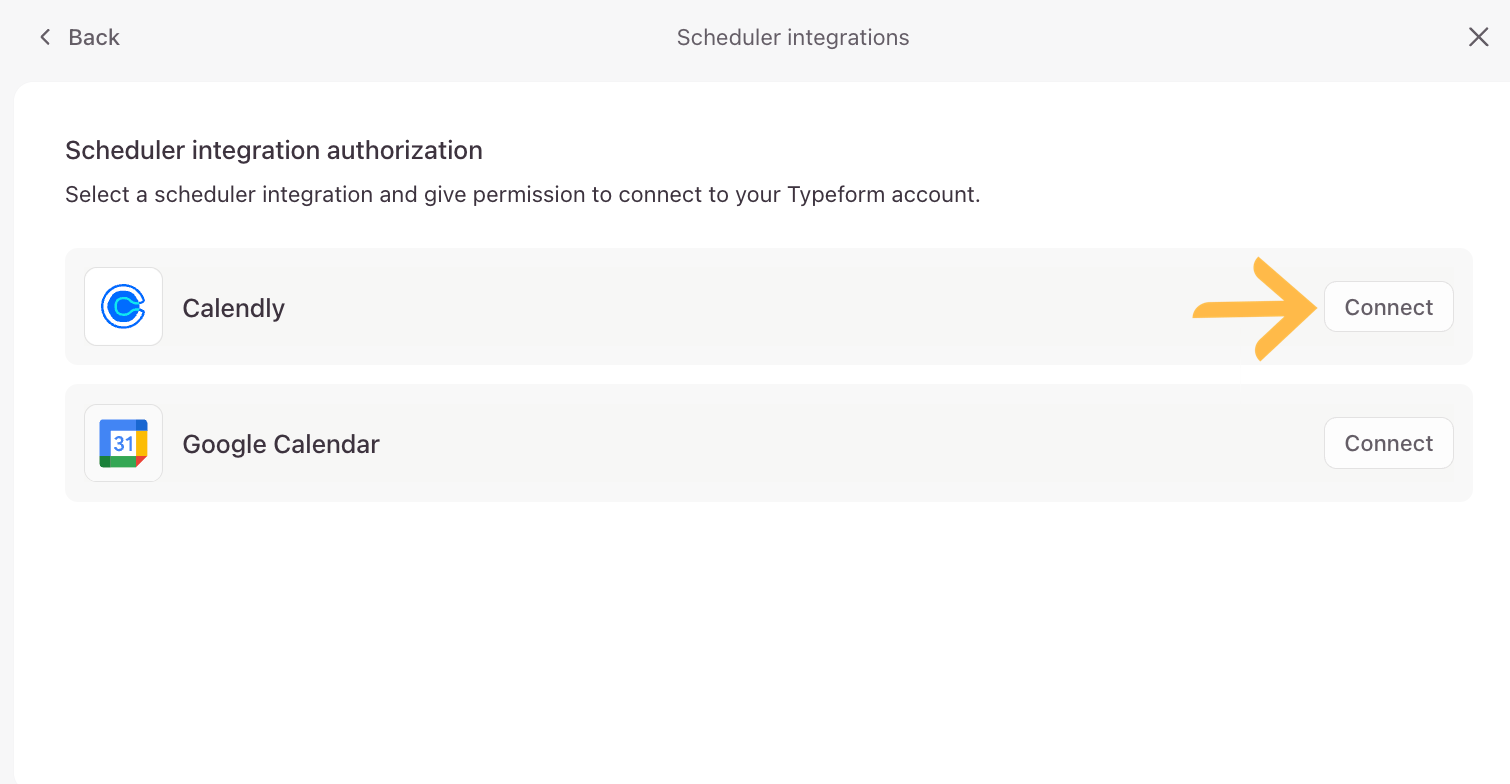1510x784 pixels.
Task: Click the Back chevron arrow icon
Action: 44,38
